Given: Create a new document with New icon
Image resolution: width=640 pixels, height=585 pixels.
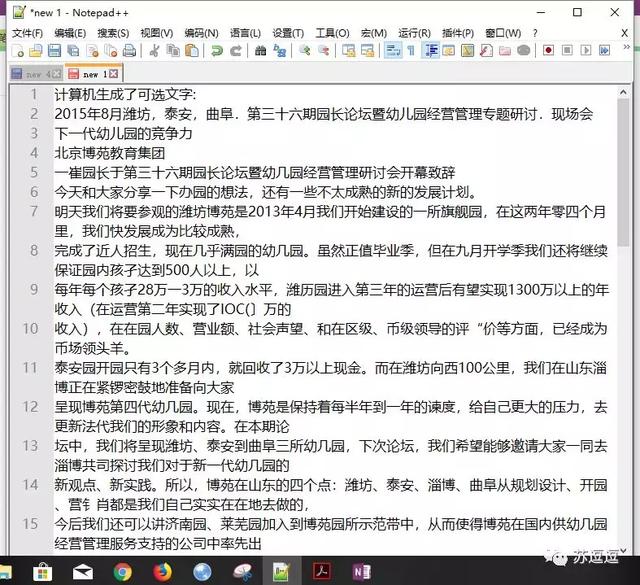Looking at the screenshot, I should pyautogui.click(x=18, y=51).
